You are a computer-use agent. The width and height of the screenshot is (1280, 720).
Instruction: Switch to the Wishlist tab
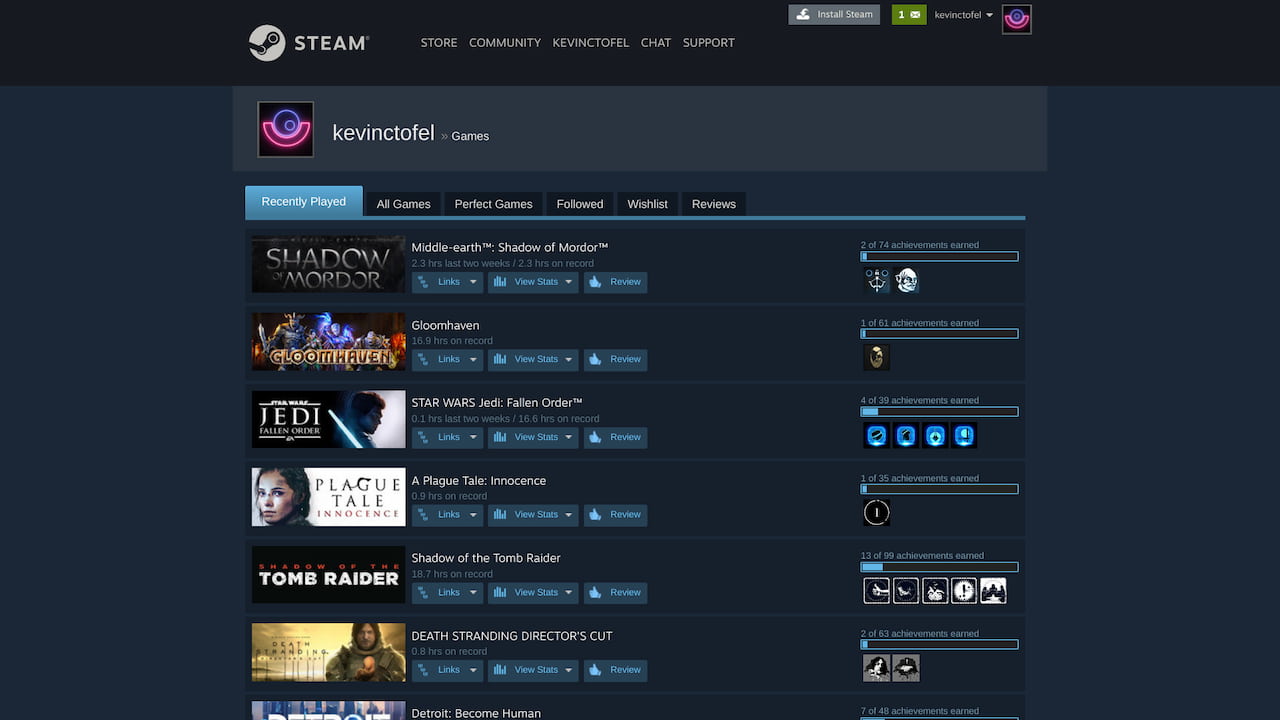pyautogui.click(x=648, y=204)
